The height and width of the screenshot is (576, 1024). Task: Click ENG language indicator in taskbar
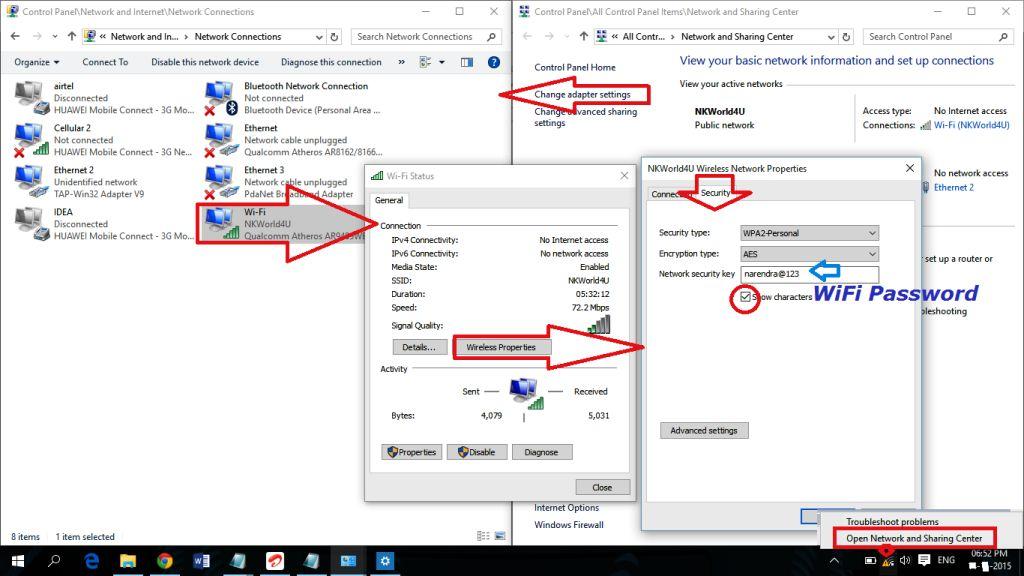(946, 560)
